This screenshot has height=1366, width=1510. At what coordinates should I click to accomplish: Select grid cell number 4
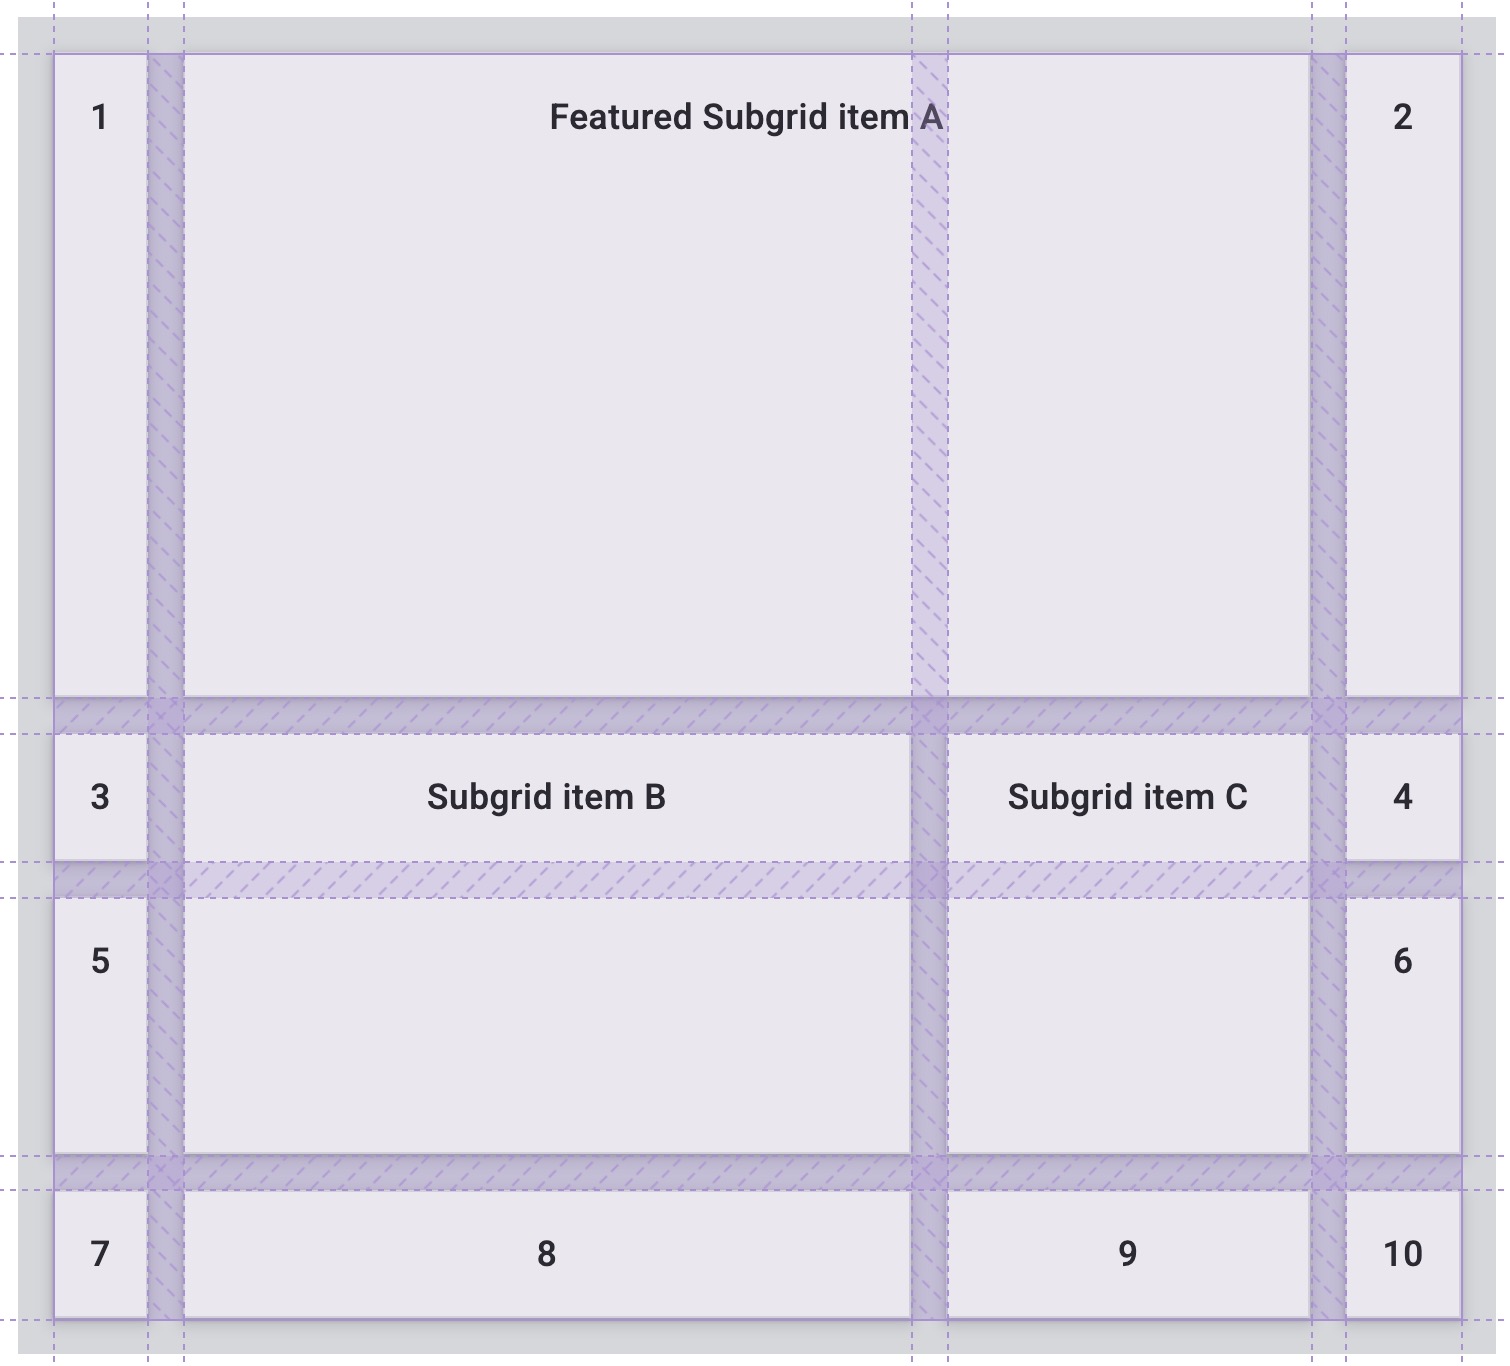click(x=1402, y=797)
